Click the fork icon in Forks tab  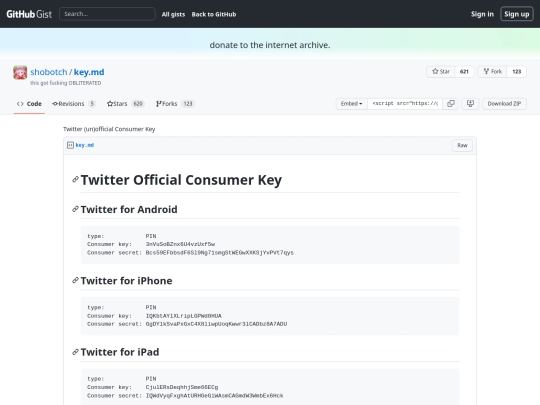159,104
